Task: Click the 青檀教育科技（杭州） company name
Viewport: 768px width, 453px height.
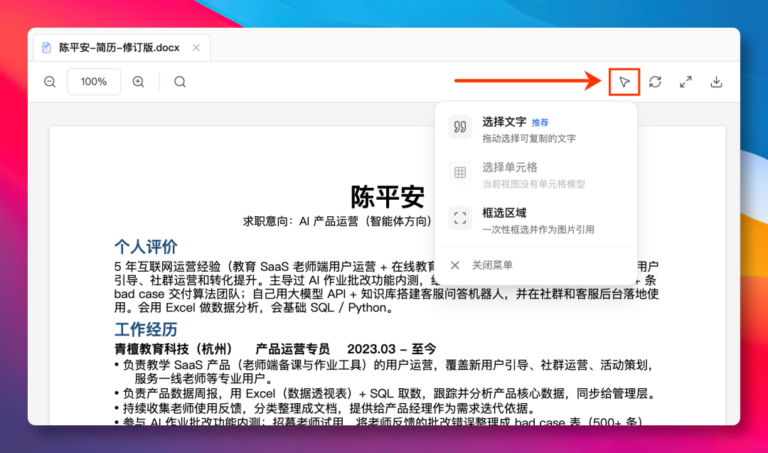Action: tap(173, 349)
